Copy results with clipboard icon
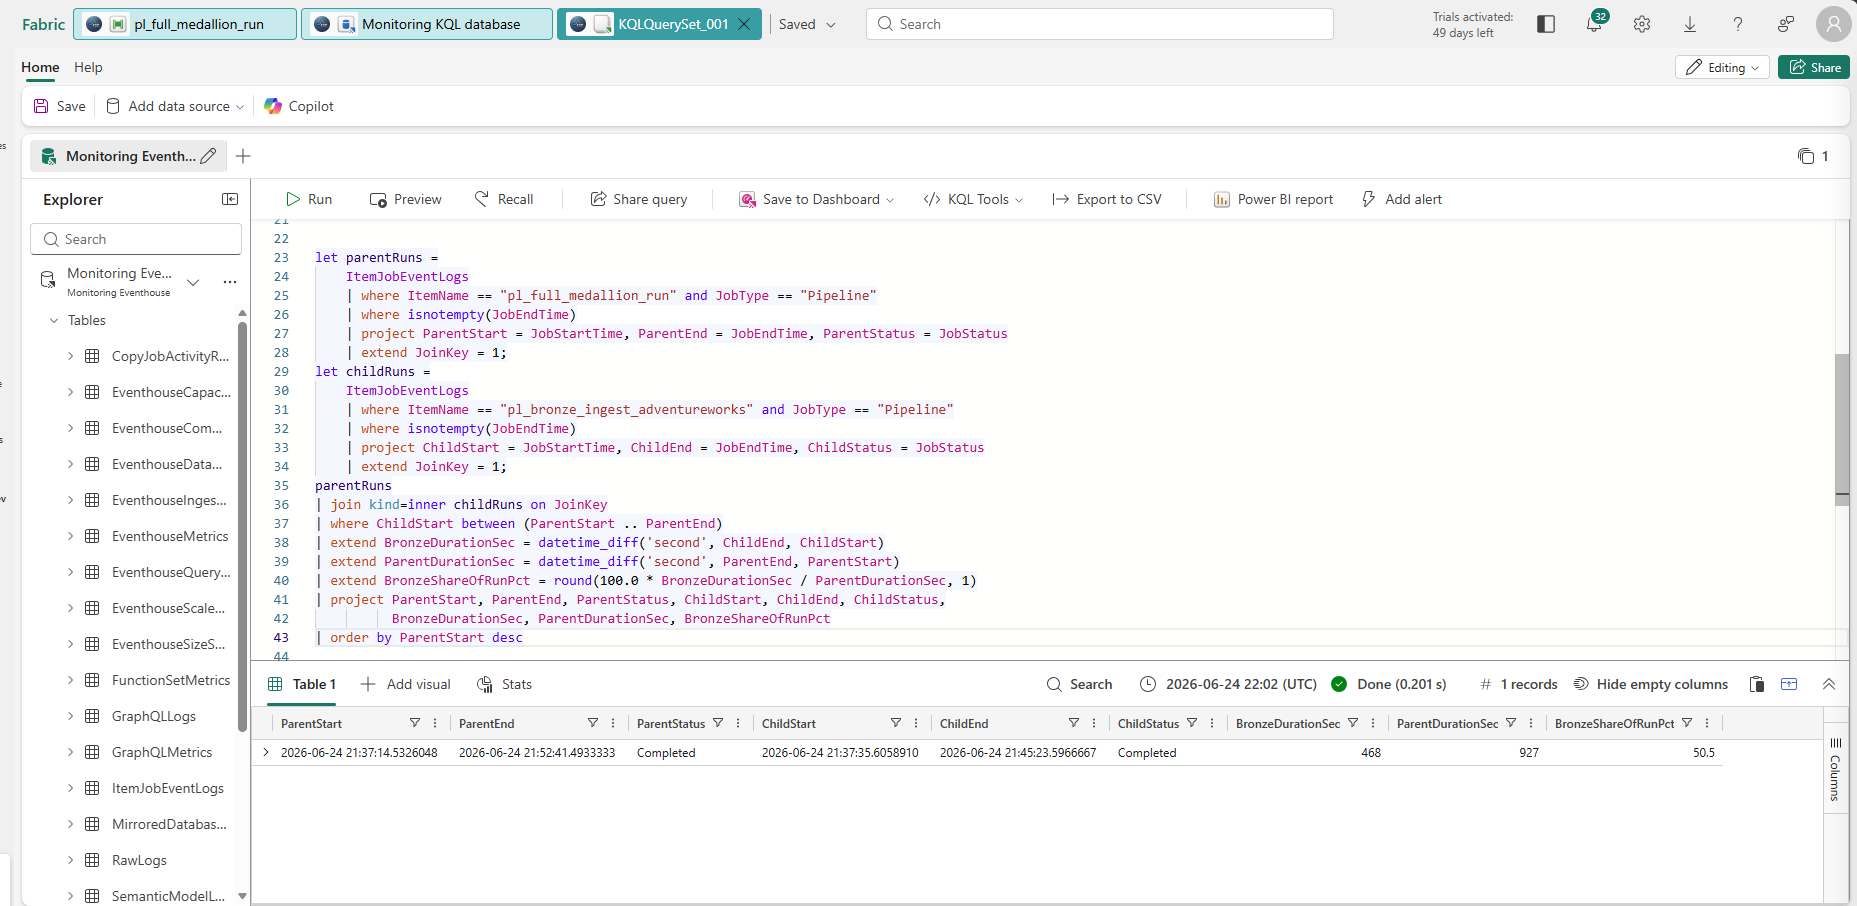The width and height of the screenshot is (1857, 906). pos(1757,684)
